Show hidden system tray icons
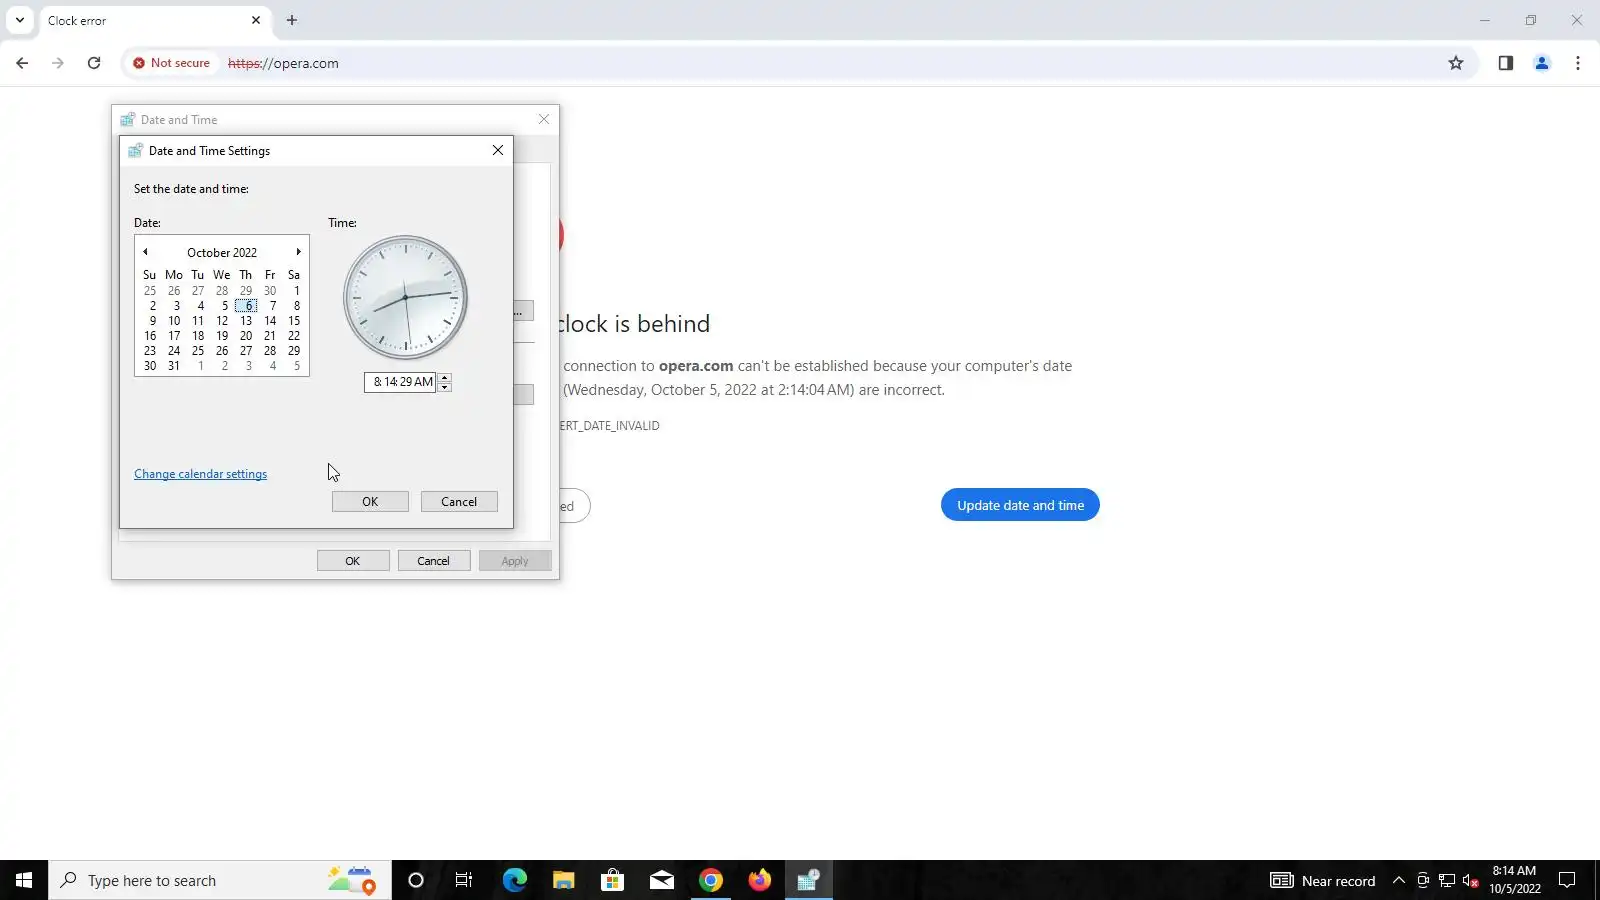The image size is (1600, 900). coord(1399,880)
